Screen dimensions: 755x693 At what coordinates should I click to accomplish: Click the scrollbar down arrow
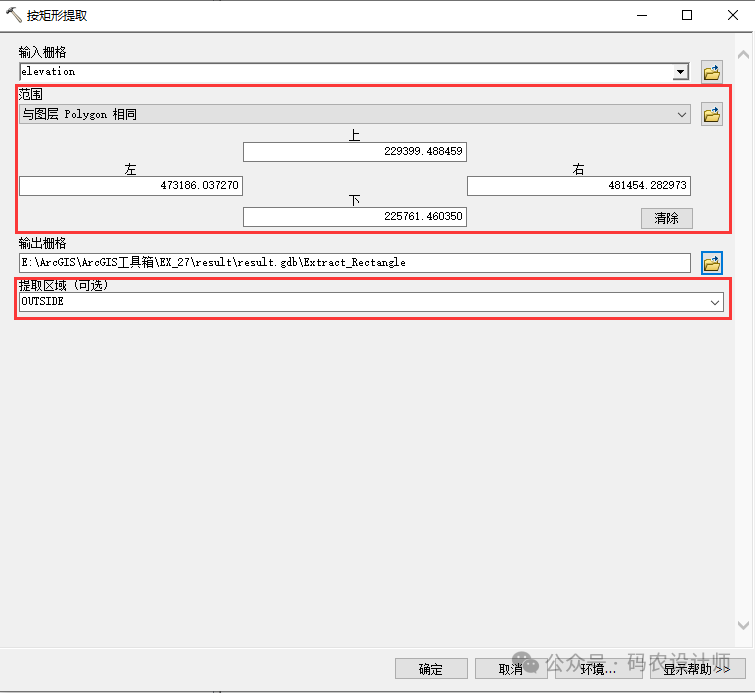[744, 625]
